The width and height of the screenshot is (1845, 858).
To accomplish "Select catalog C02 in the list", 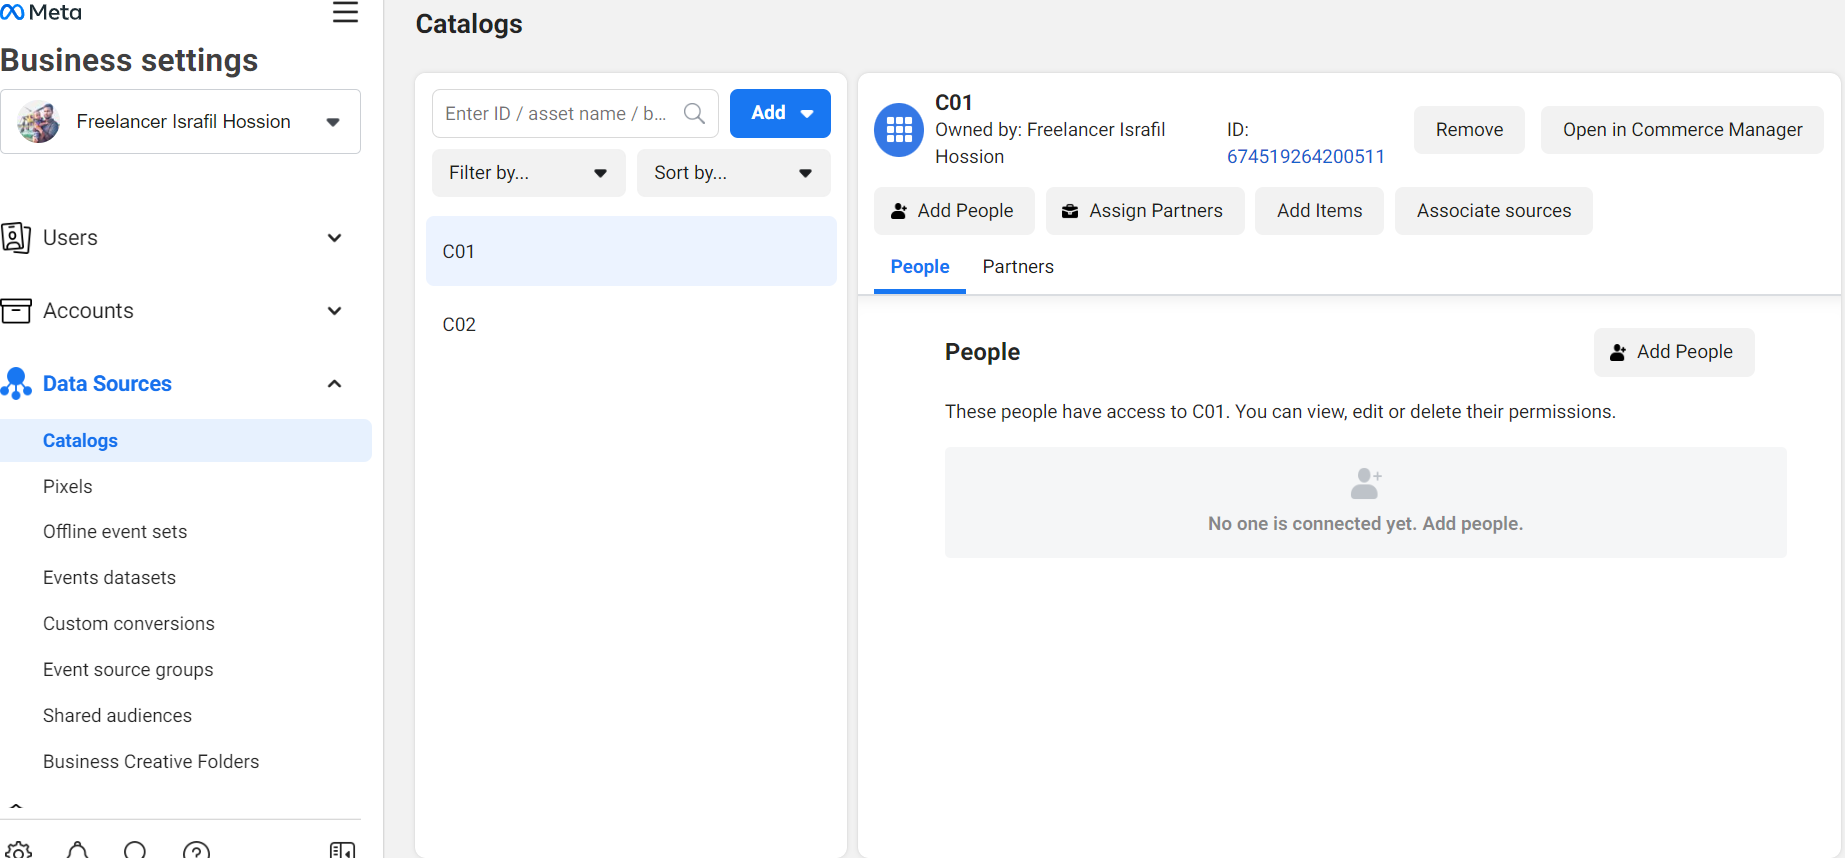I will 631,324.
